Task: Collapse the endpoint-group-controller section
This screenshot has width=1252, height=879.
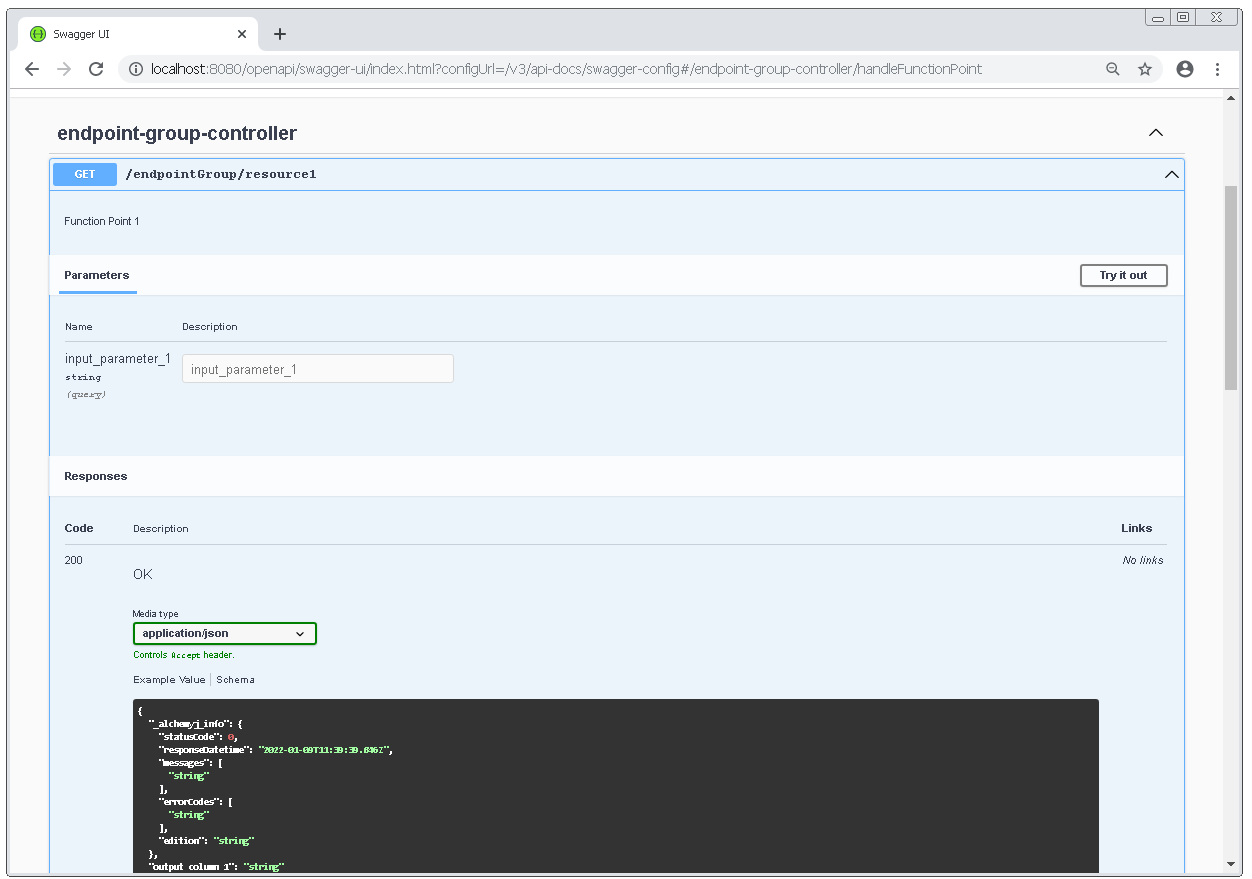Action: [1156, 133]
